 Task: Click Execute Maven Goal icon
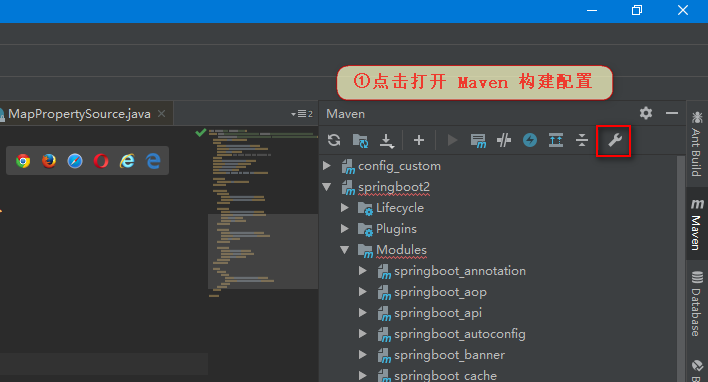coord(478,140)
